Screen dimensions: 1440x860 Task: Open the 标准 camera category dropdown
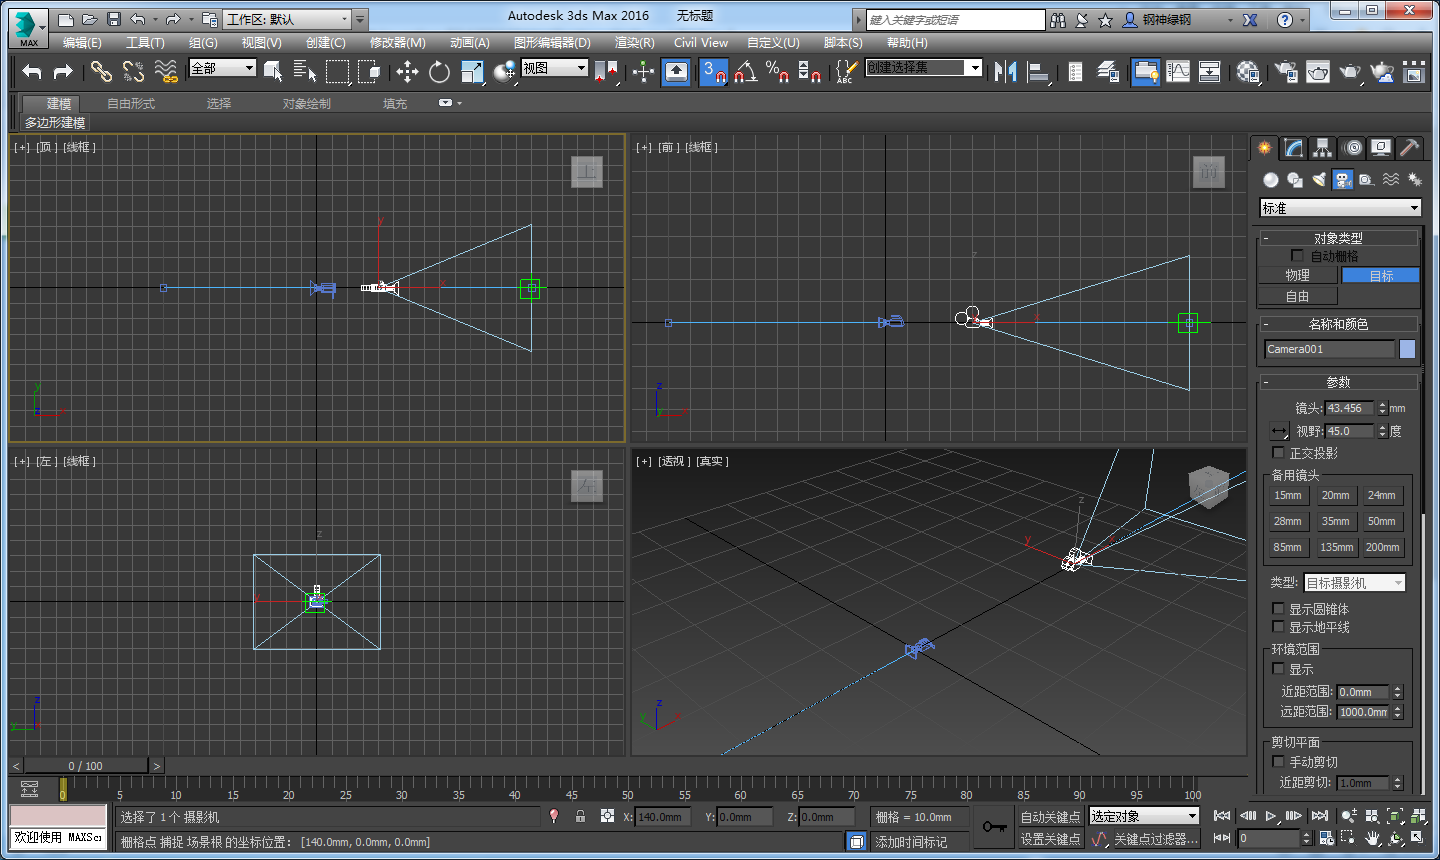(1340, 208)
